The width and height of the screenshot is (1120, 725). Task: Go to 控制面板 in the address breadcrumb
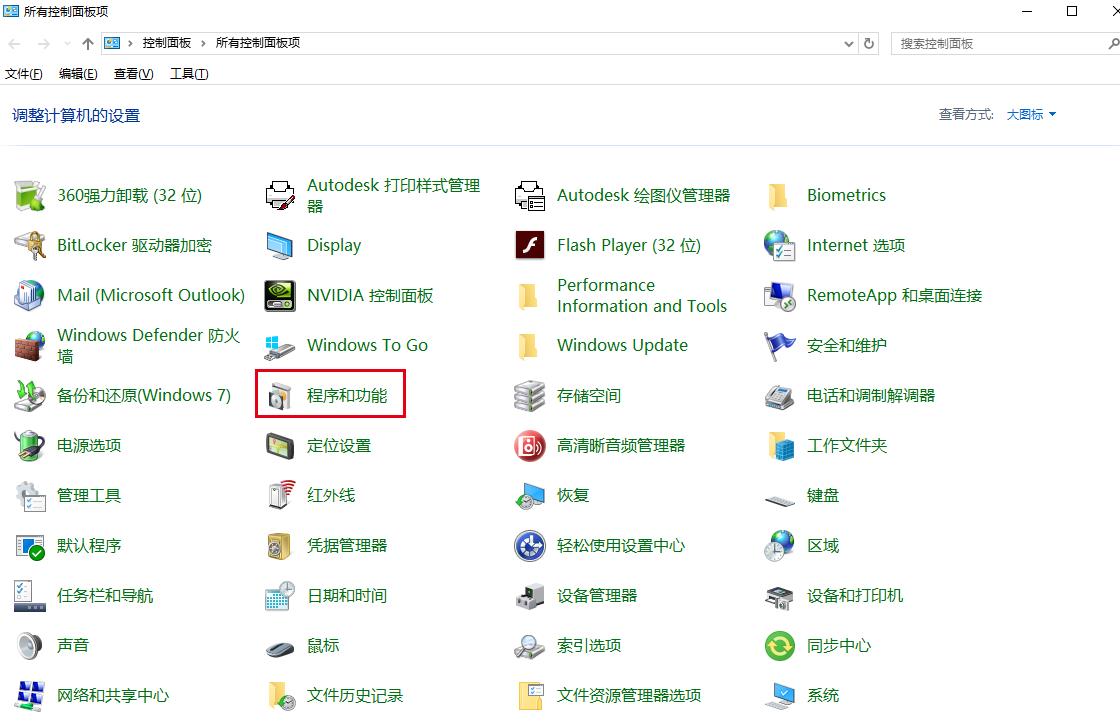click(x=166, y=43)
